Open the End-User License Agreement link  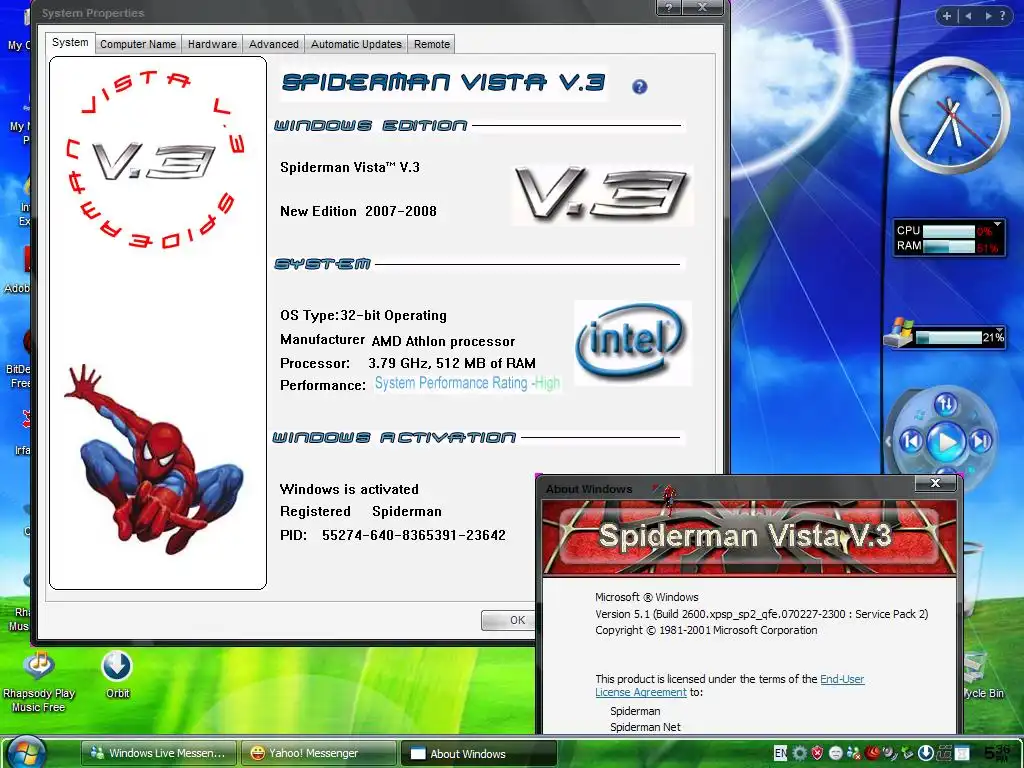729,686
